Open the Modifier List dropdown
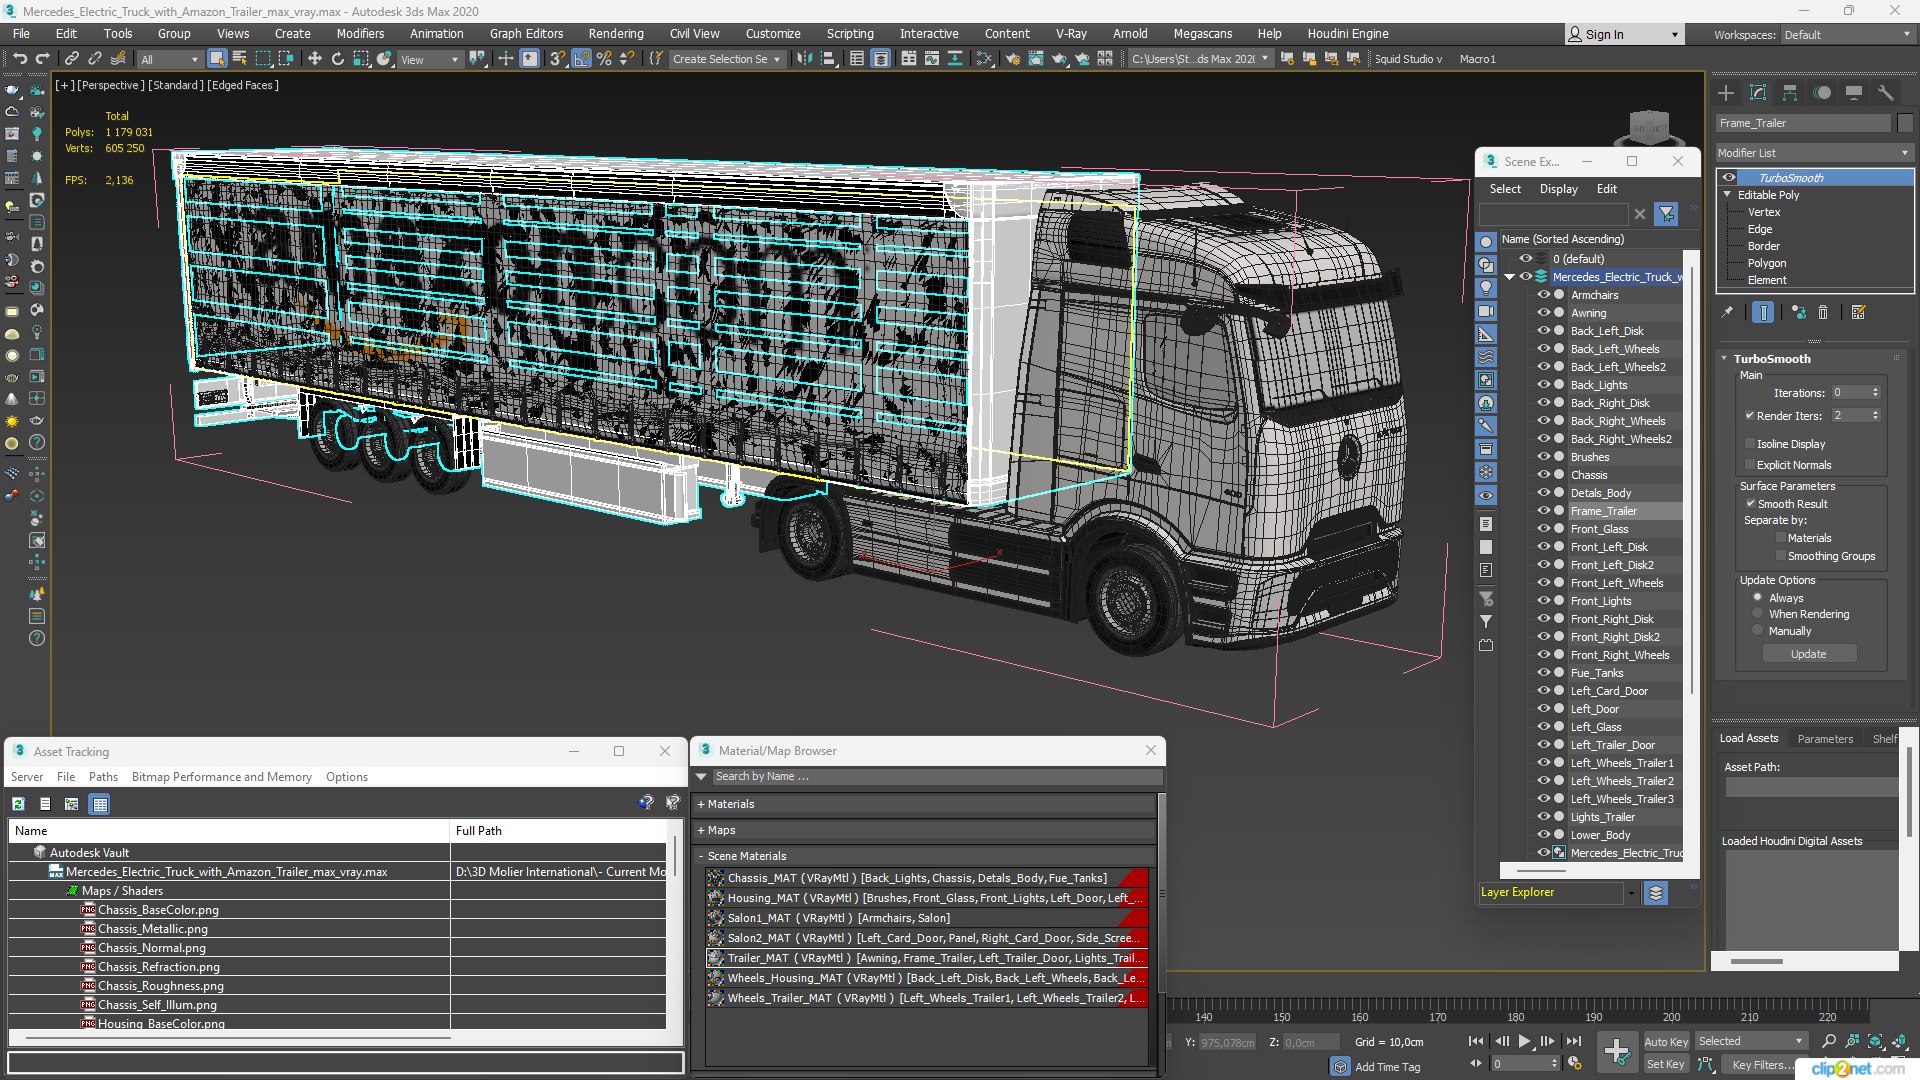1920x1080 pixels. (1814, 153)
